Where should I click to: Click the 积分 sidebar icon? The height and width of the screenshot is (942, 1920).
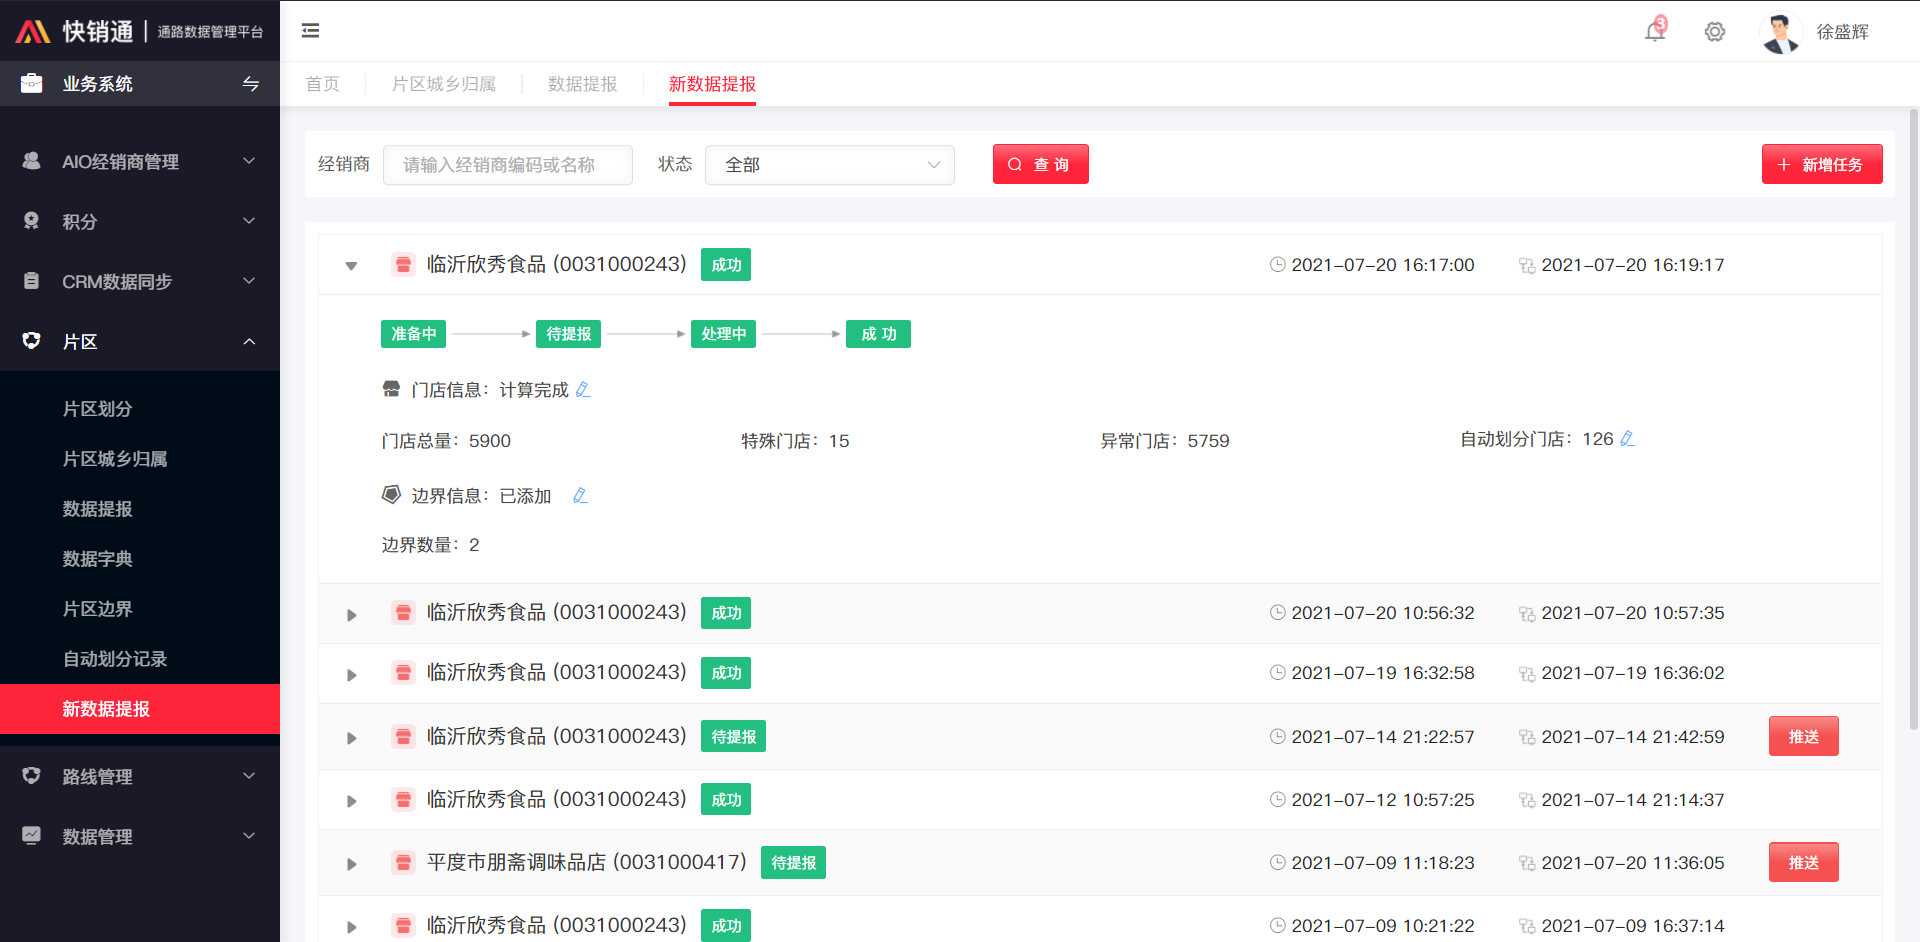(x=32, y=221)
